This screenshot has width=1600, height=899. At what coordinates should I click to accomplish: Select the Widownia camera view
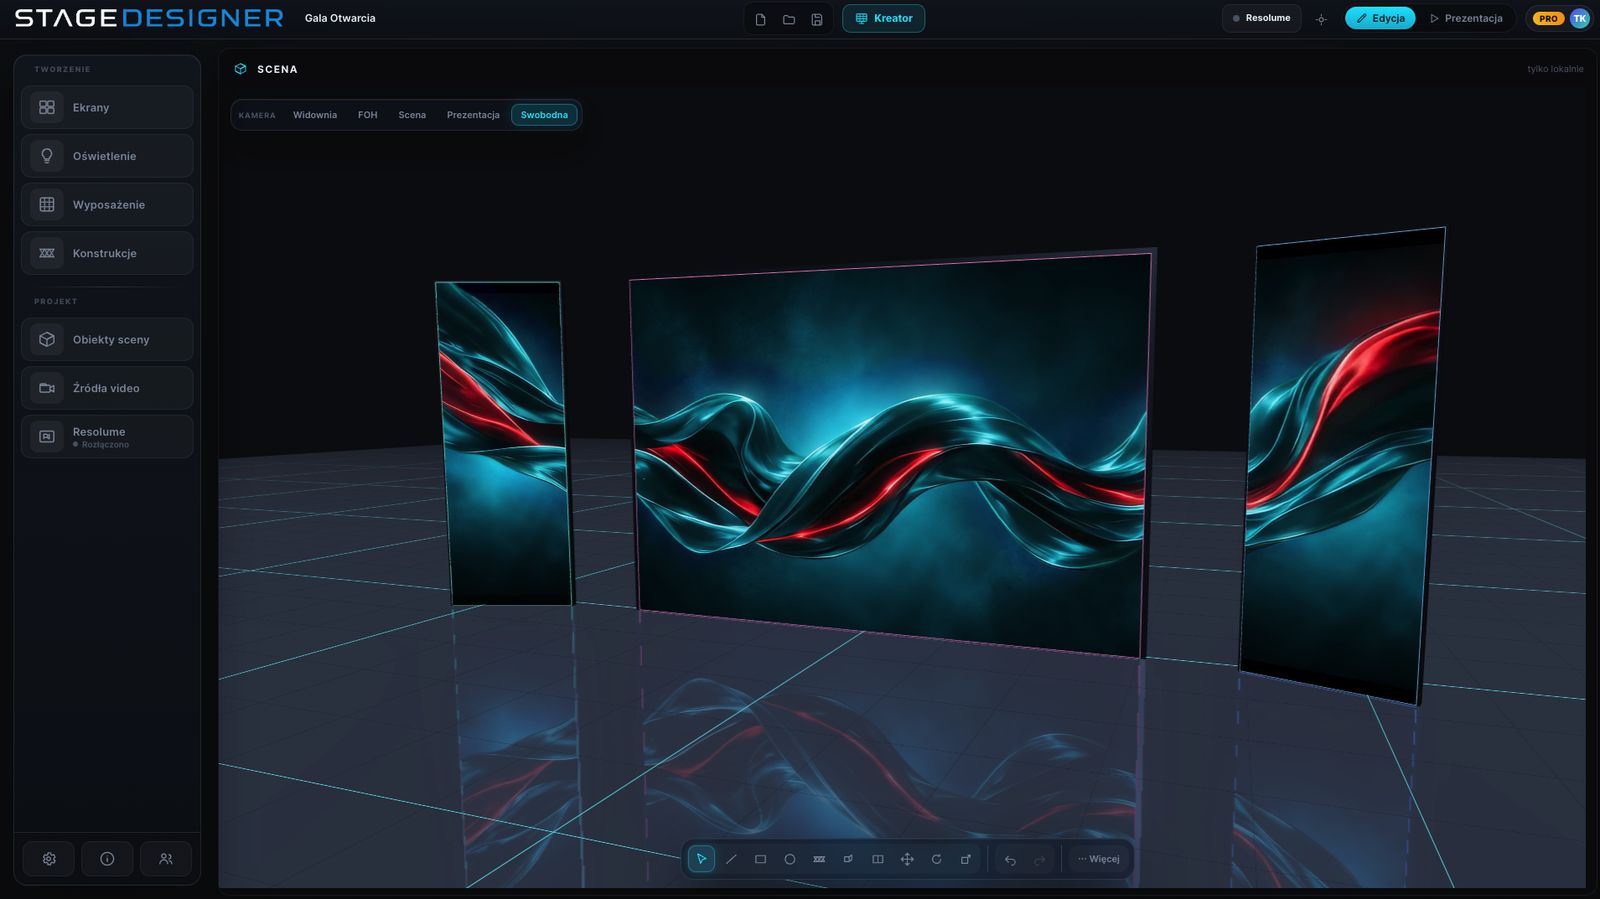[x=315, y=115]
